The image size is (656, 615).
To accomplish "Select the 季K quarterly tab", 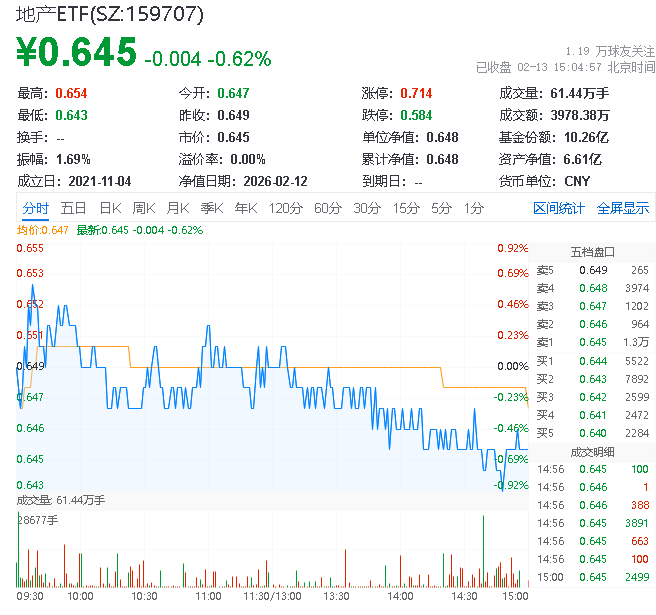I will (211, 208).
